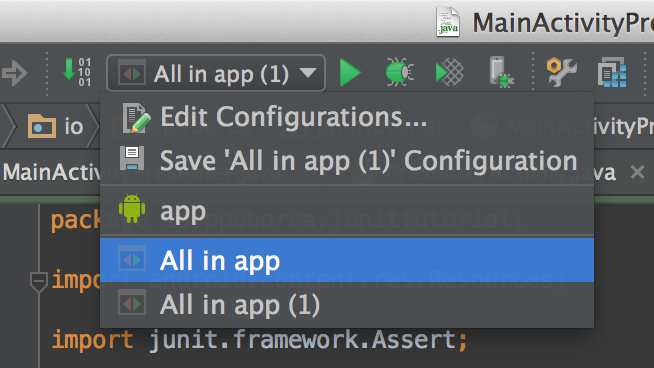Click the Make Project binary arrow icon
654x368 pixels.
click(x=76, y=72)
